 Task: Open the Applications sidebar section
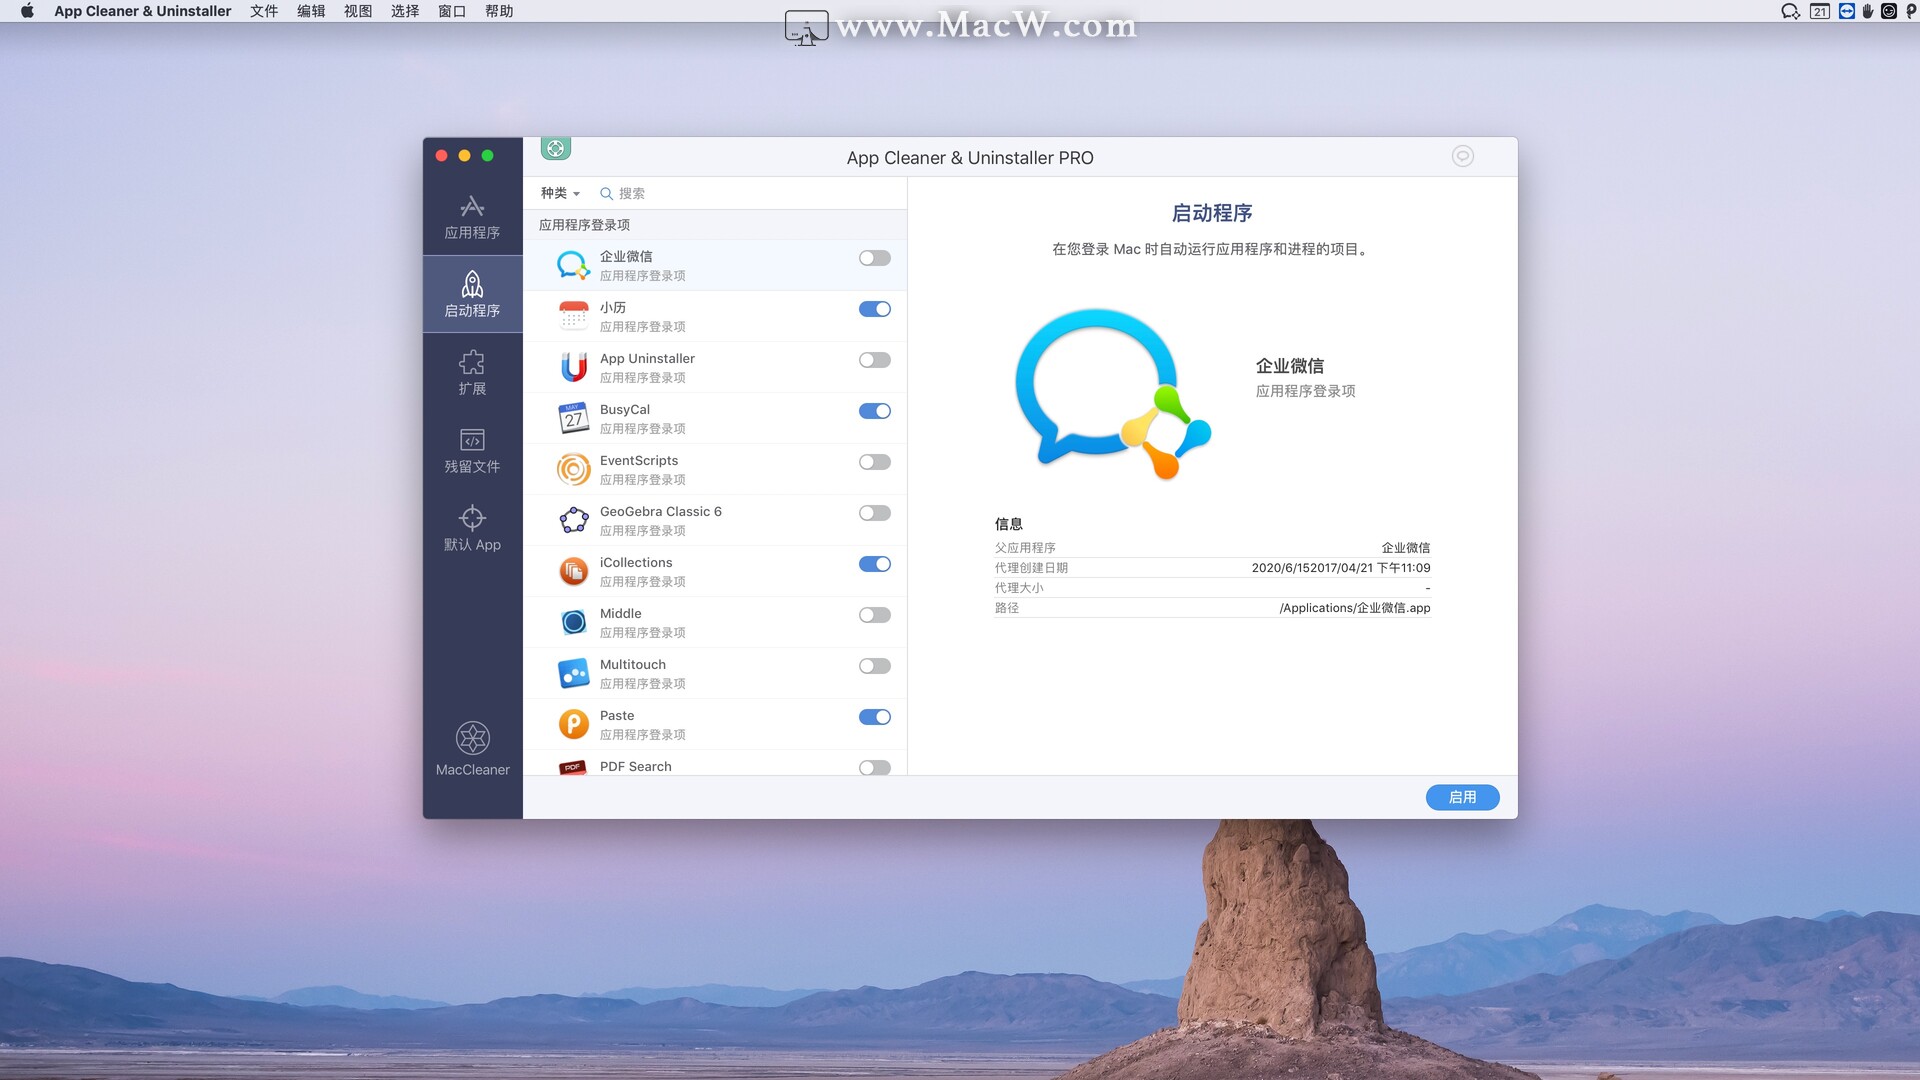point(472,217)
